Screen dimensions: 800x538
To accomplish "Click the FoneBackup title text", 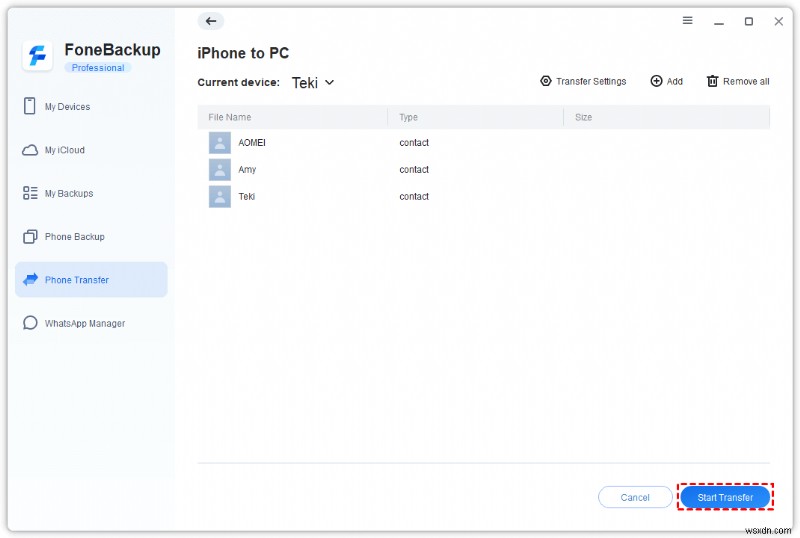I will (112, 50).
